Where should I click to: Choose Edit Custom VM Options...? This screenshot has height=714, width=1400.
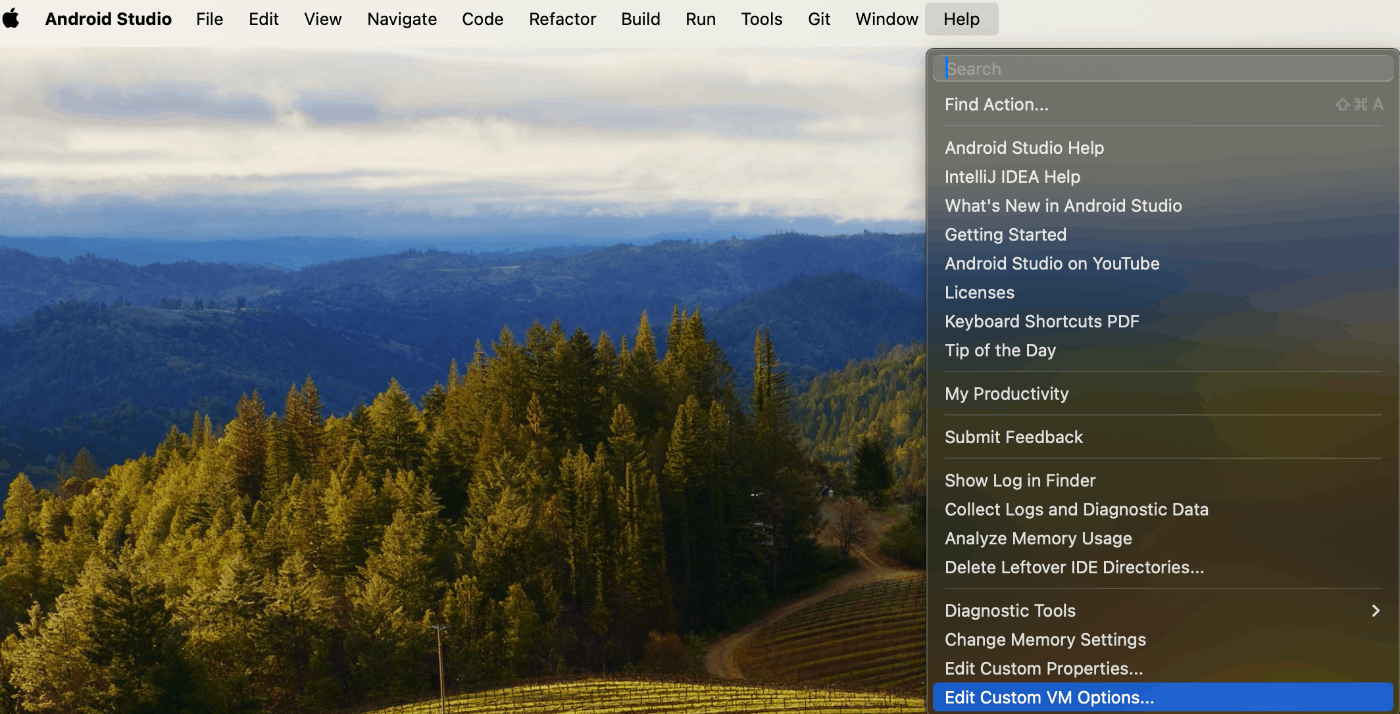pyautogui.click(x=1163, y=697)
